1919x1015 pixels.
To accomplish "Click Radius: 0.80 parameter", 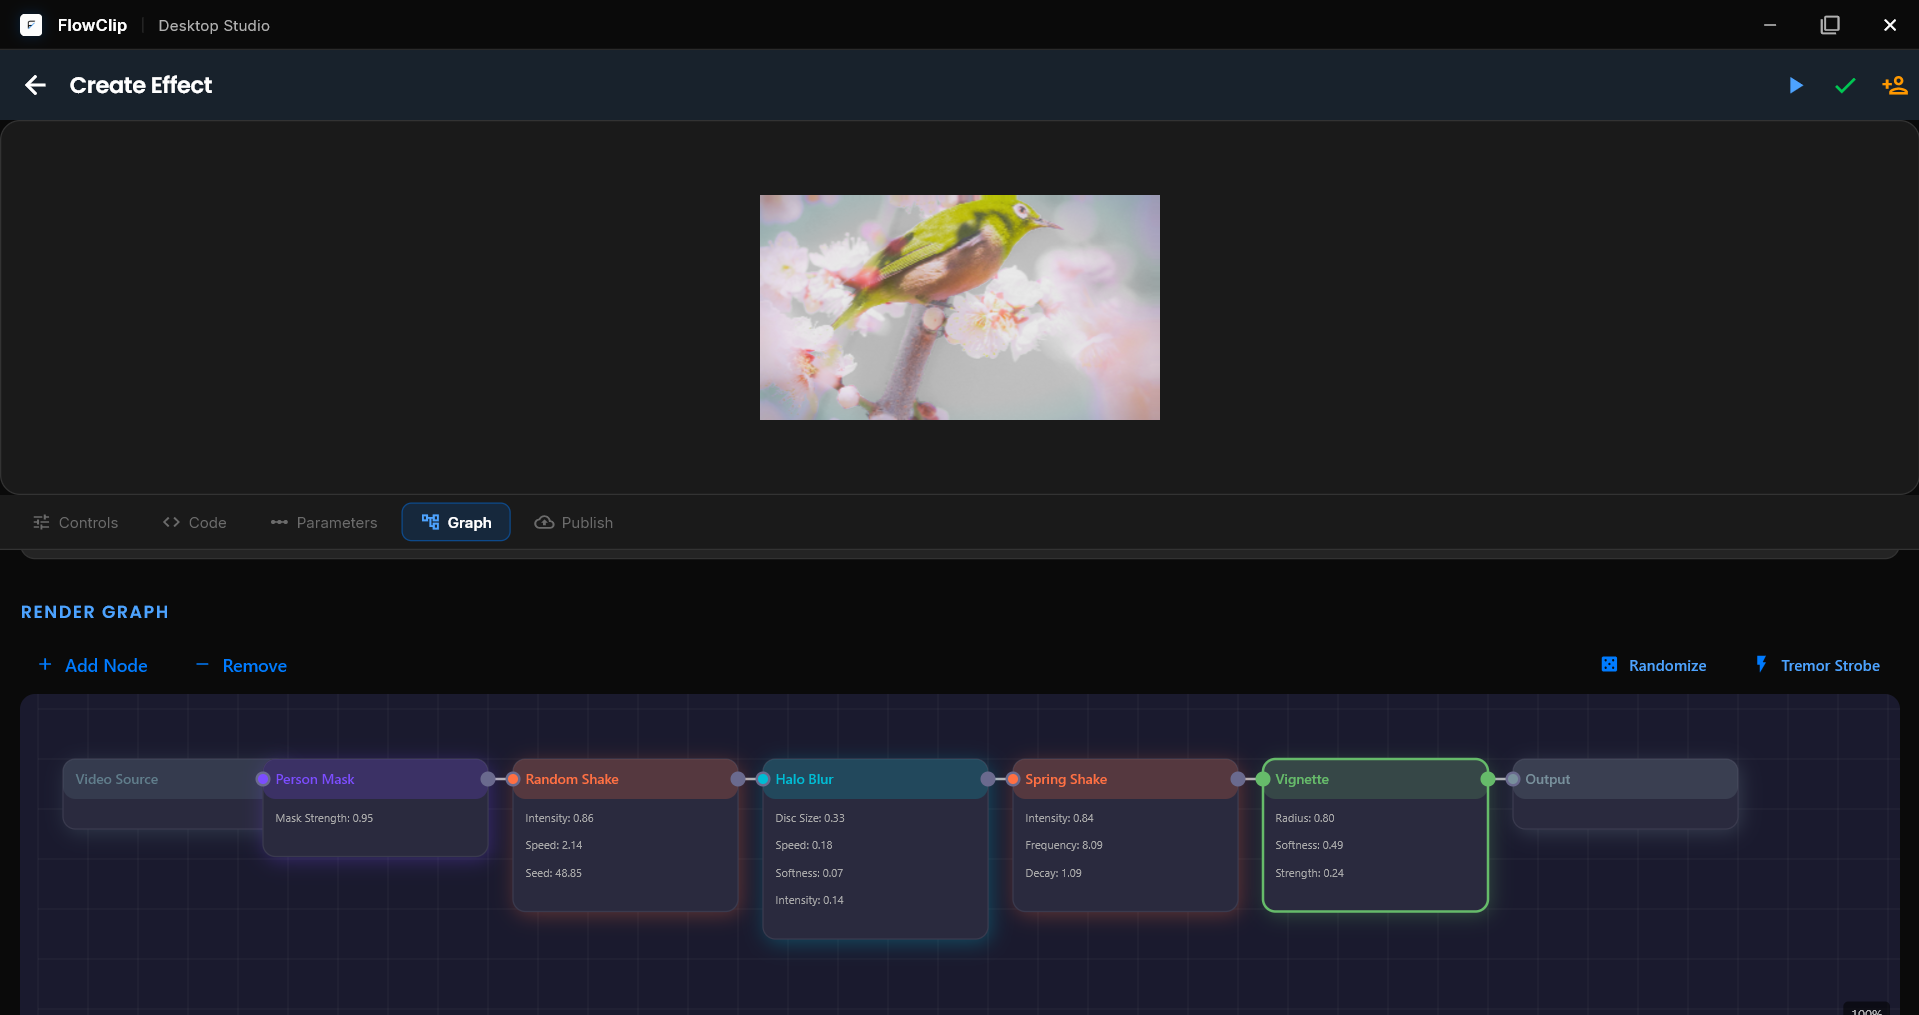I will [x=1305, y=818].
